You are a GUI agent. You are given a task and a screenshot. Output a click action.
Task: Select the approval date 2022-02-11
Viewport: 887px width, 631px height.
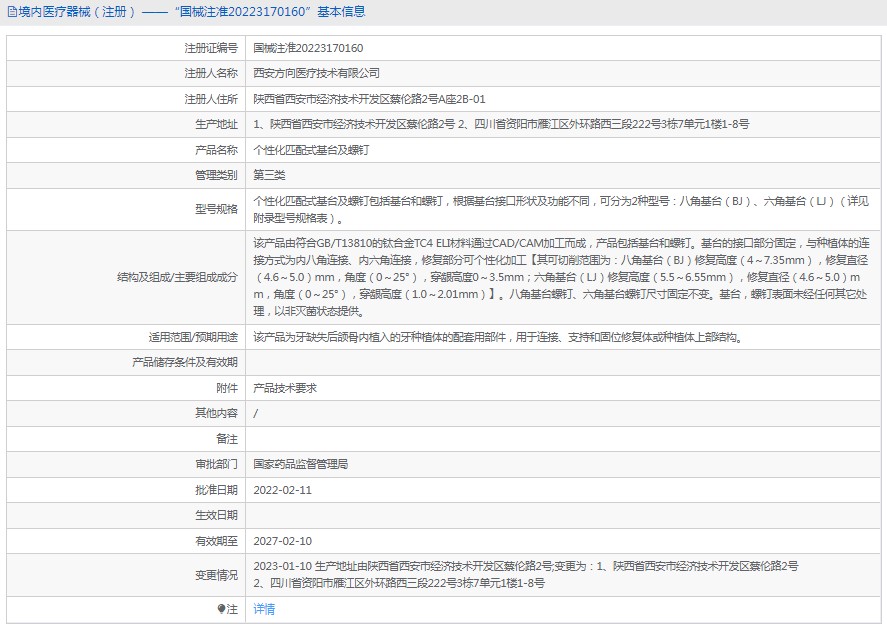(283, 490)
